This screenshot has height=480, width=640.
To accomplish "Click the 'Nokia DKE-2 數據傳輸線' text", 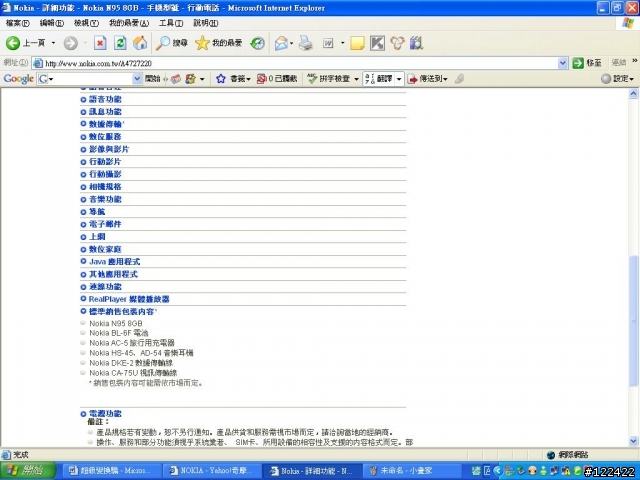I will (131, 363).
